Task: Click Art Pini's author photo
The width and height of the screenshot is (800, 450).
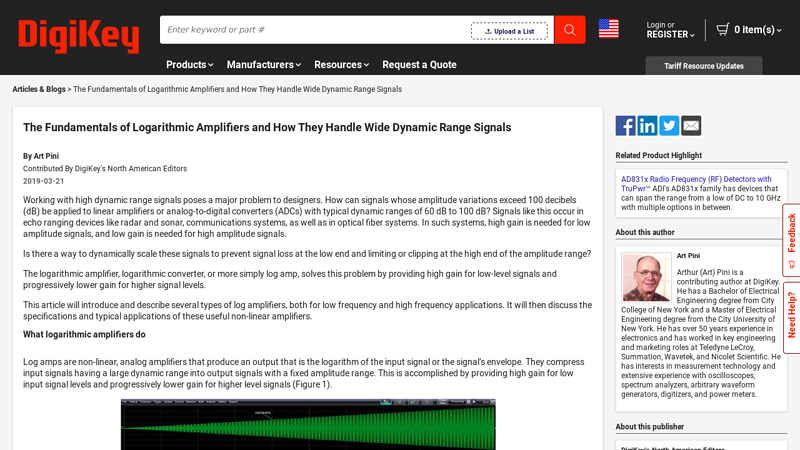Action: coord(646,277)
